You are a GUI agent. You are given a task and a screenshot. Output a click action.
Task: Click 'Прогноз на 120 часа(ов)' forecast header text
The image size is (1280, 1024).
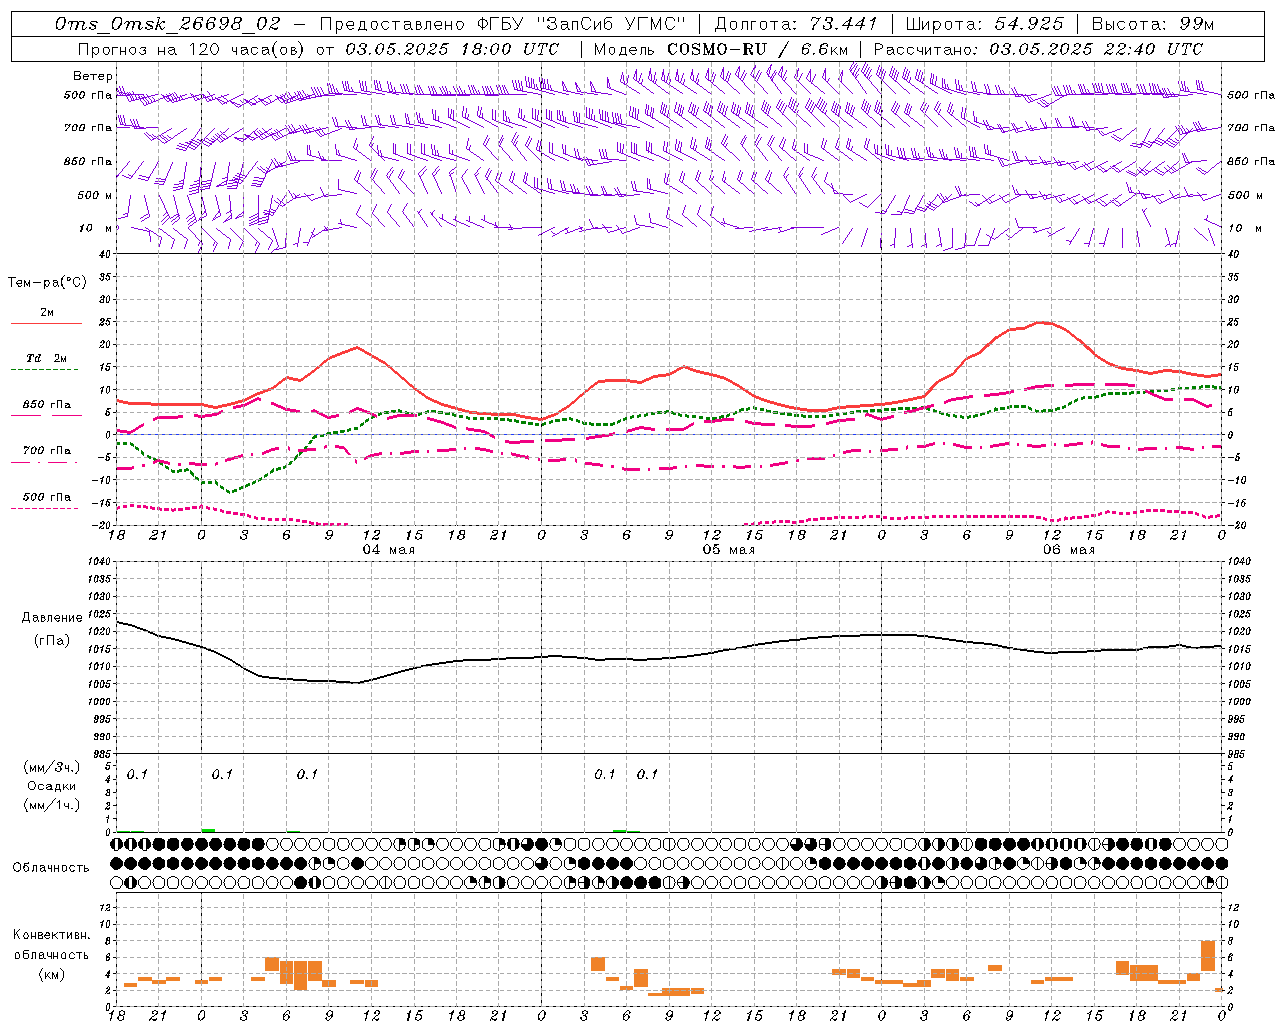pos(193,49)
